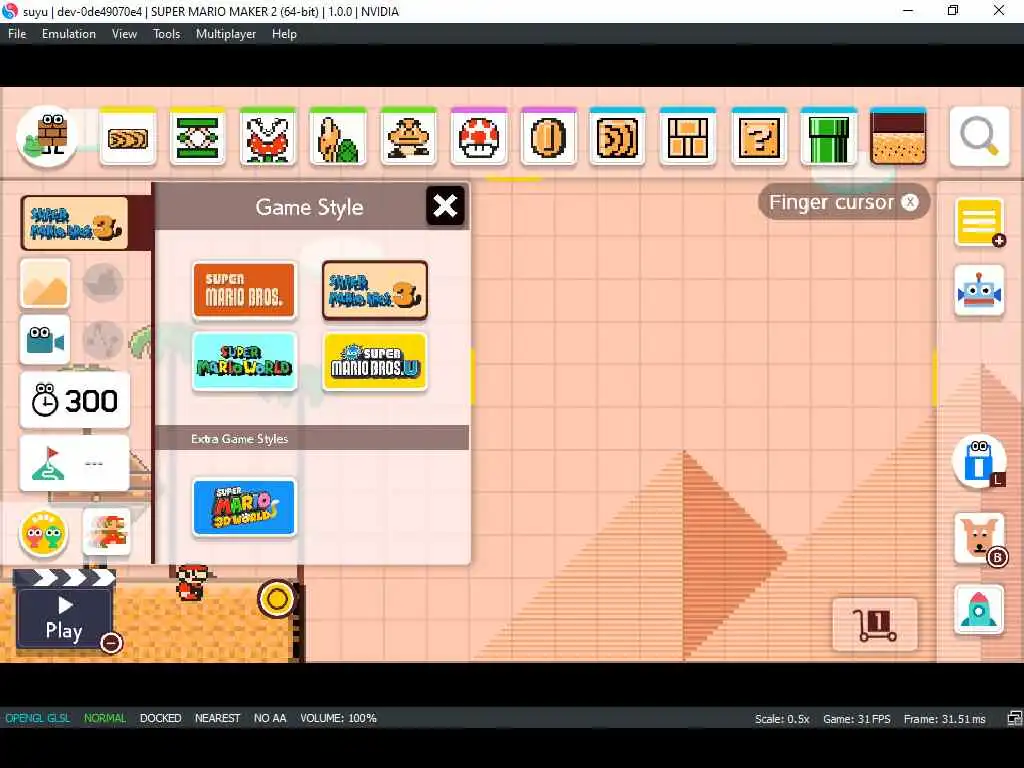
Task: Open the parts search magnifying glass
Action: 979,136
